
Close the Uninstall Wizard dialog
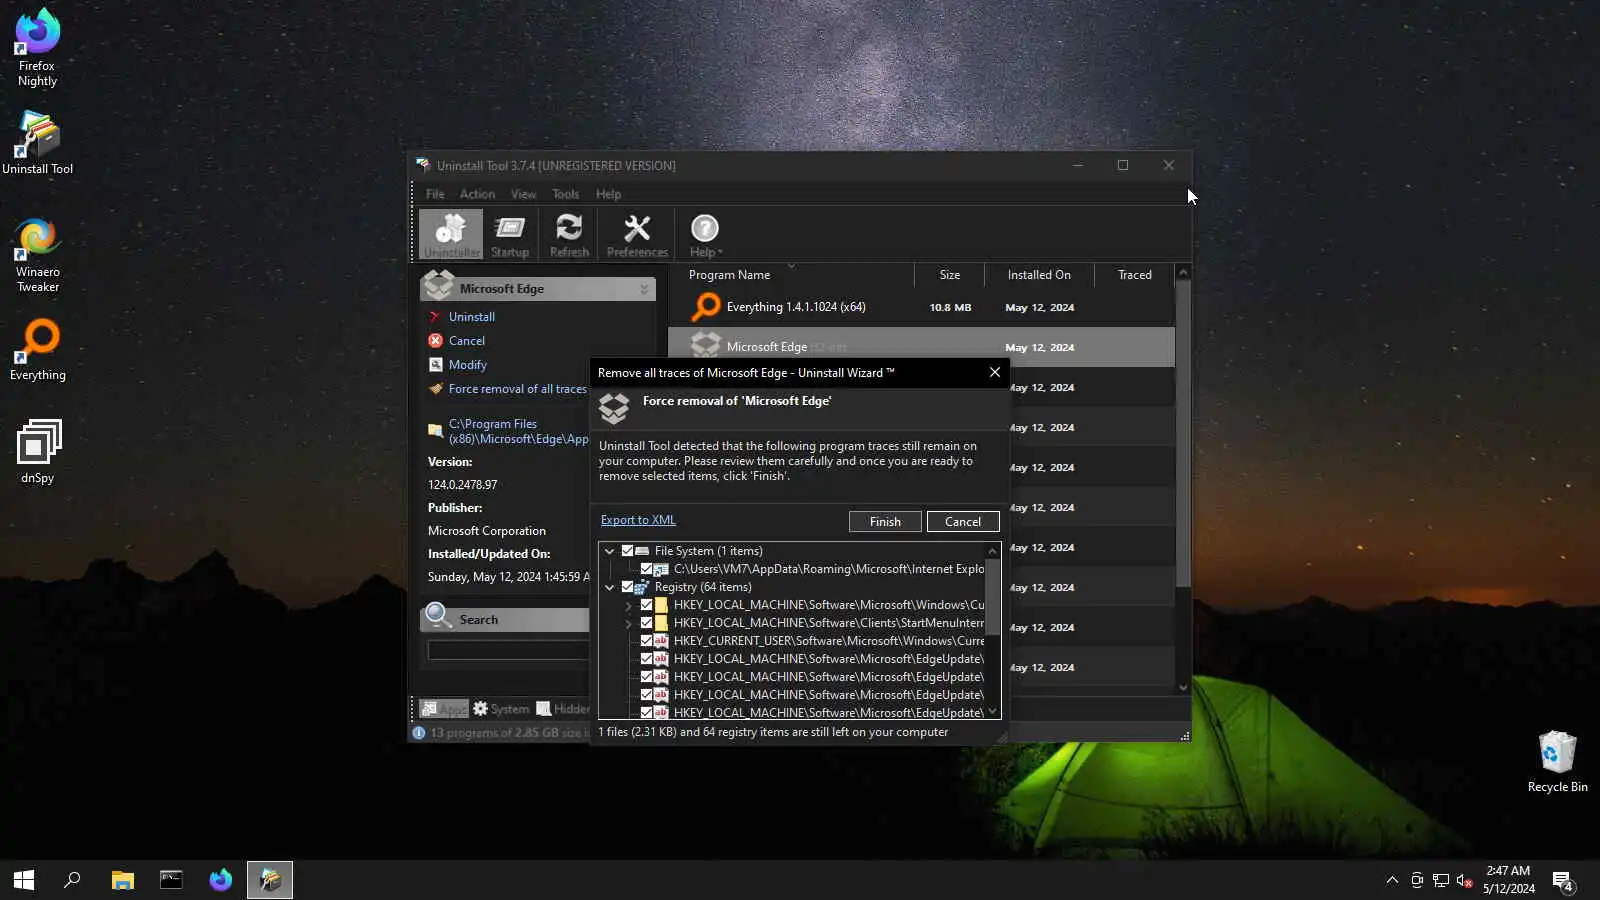(x=994, y=372)
